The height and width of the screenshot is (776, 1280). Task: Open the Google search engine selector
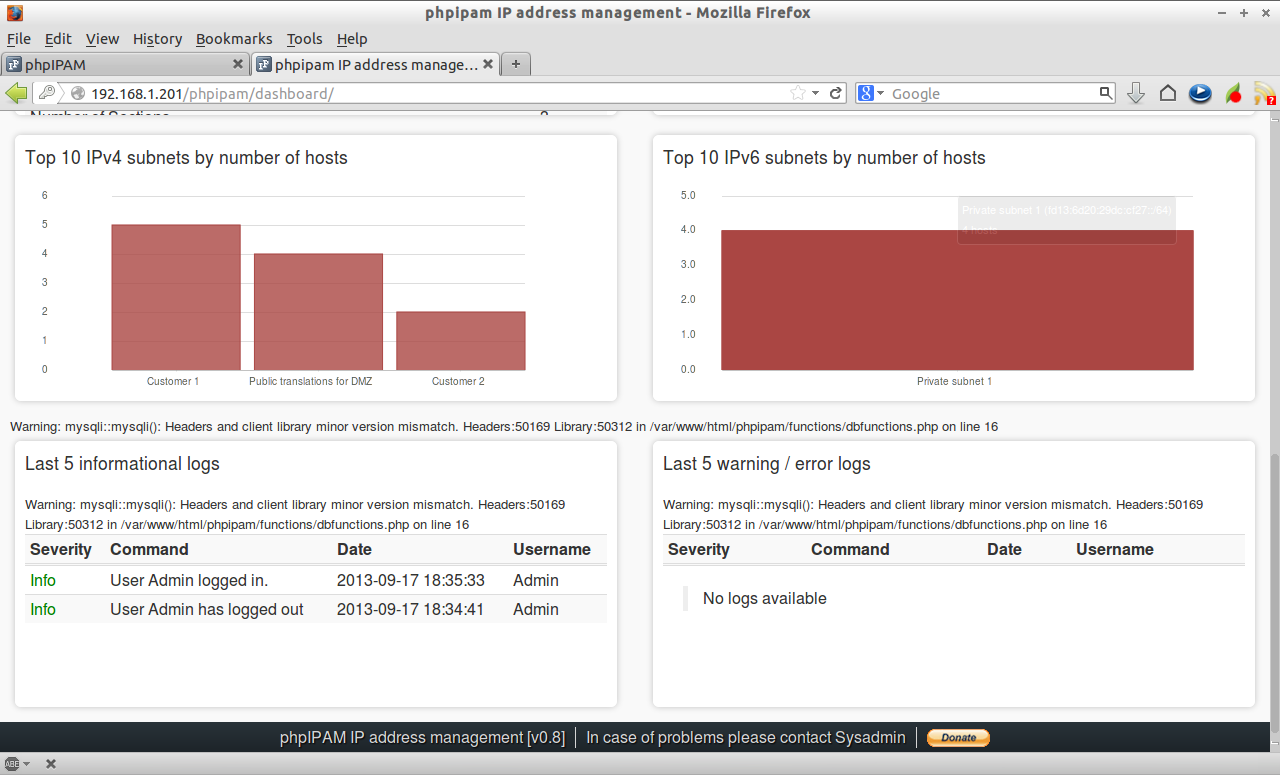coord(871,93)
